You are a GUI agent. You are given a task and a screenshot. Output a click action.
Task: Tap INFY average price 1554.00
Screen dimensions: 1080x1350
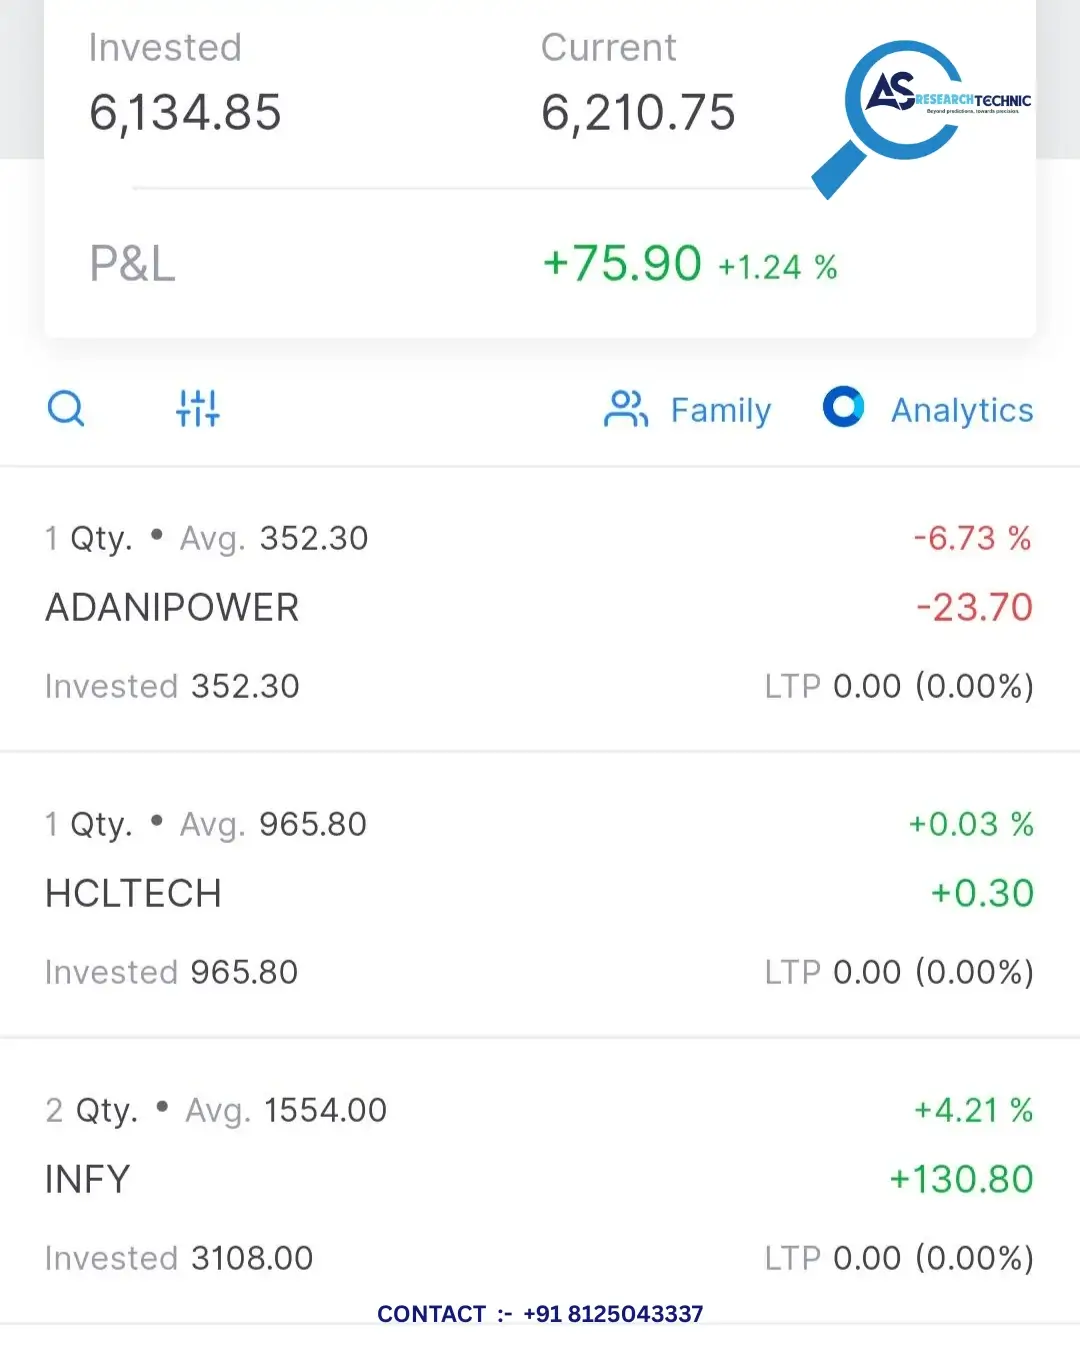coord(325,1110)
